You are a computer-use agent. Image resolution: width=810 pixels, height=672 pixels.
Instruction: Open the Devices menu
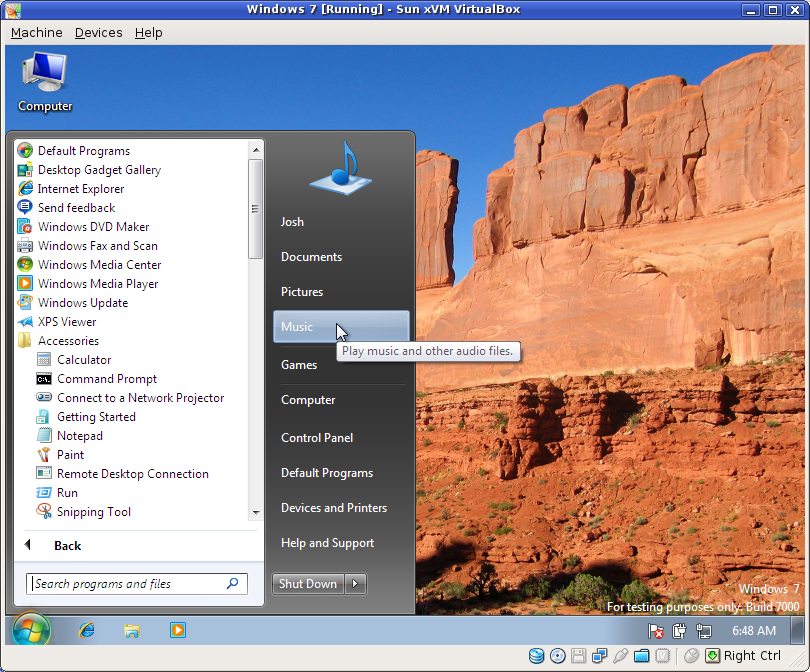coord(98,32)
